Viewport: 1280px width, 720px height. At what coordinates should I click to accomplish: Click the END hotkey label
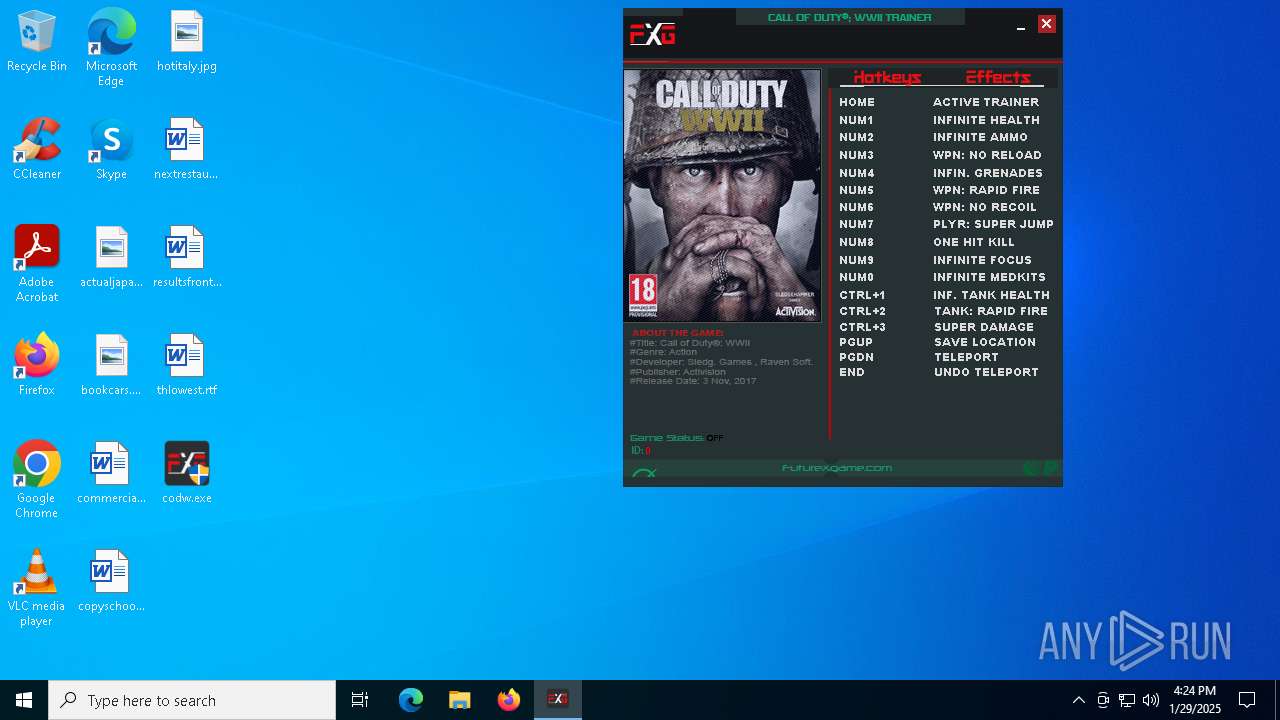[x=852, y=372]
